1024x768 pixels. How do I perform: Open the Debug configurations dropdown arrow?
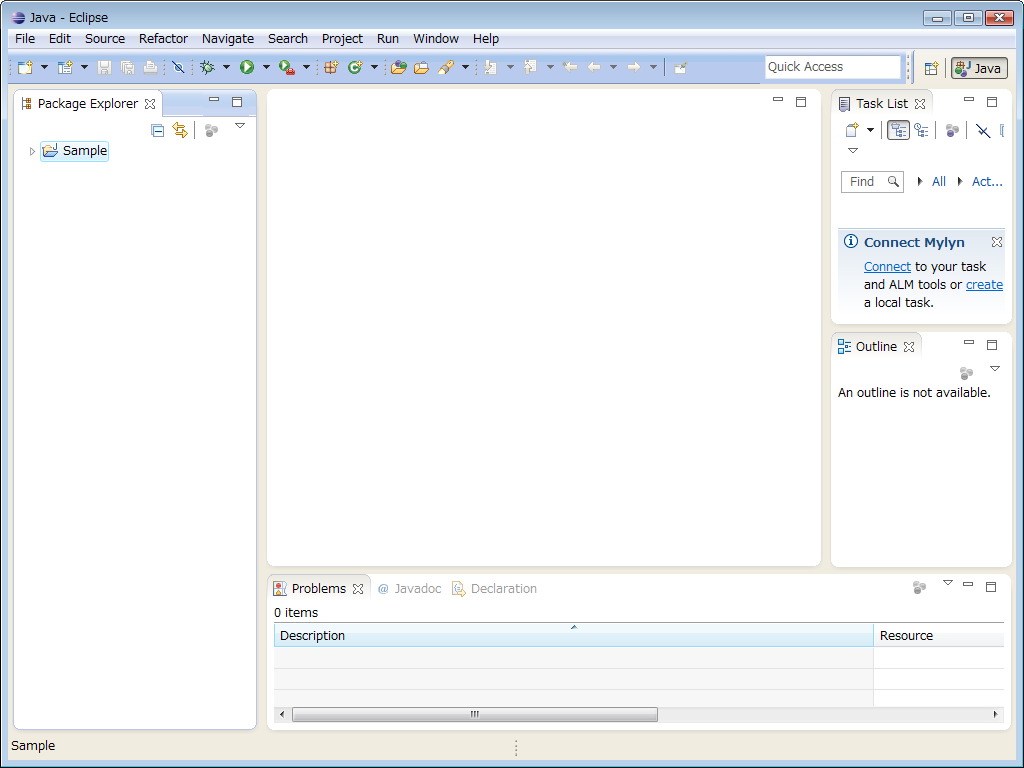pyautogui.click(x=227, y=67)
